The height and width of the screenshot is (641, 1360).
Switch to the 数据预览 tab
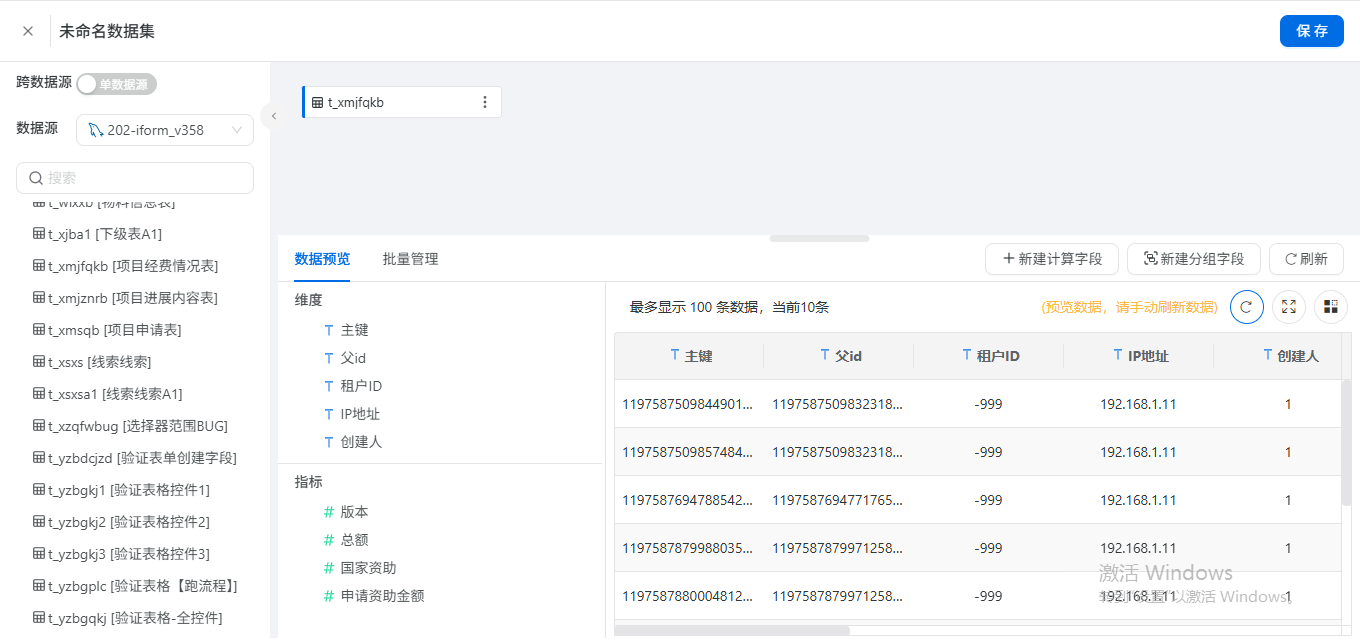(x=322, y=259)
